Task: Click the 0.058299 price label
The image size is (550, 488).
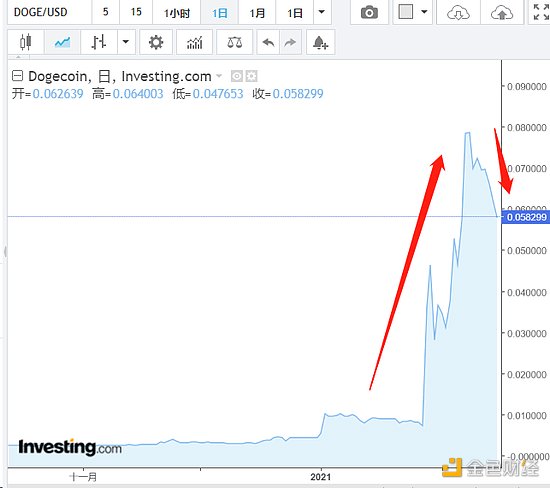Action: [526, 217]
